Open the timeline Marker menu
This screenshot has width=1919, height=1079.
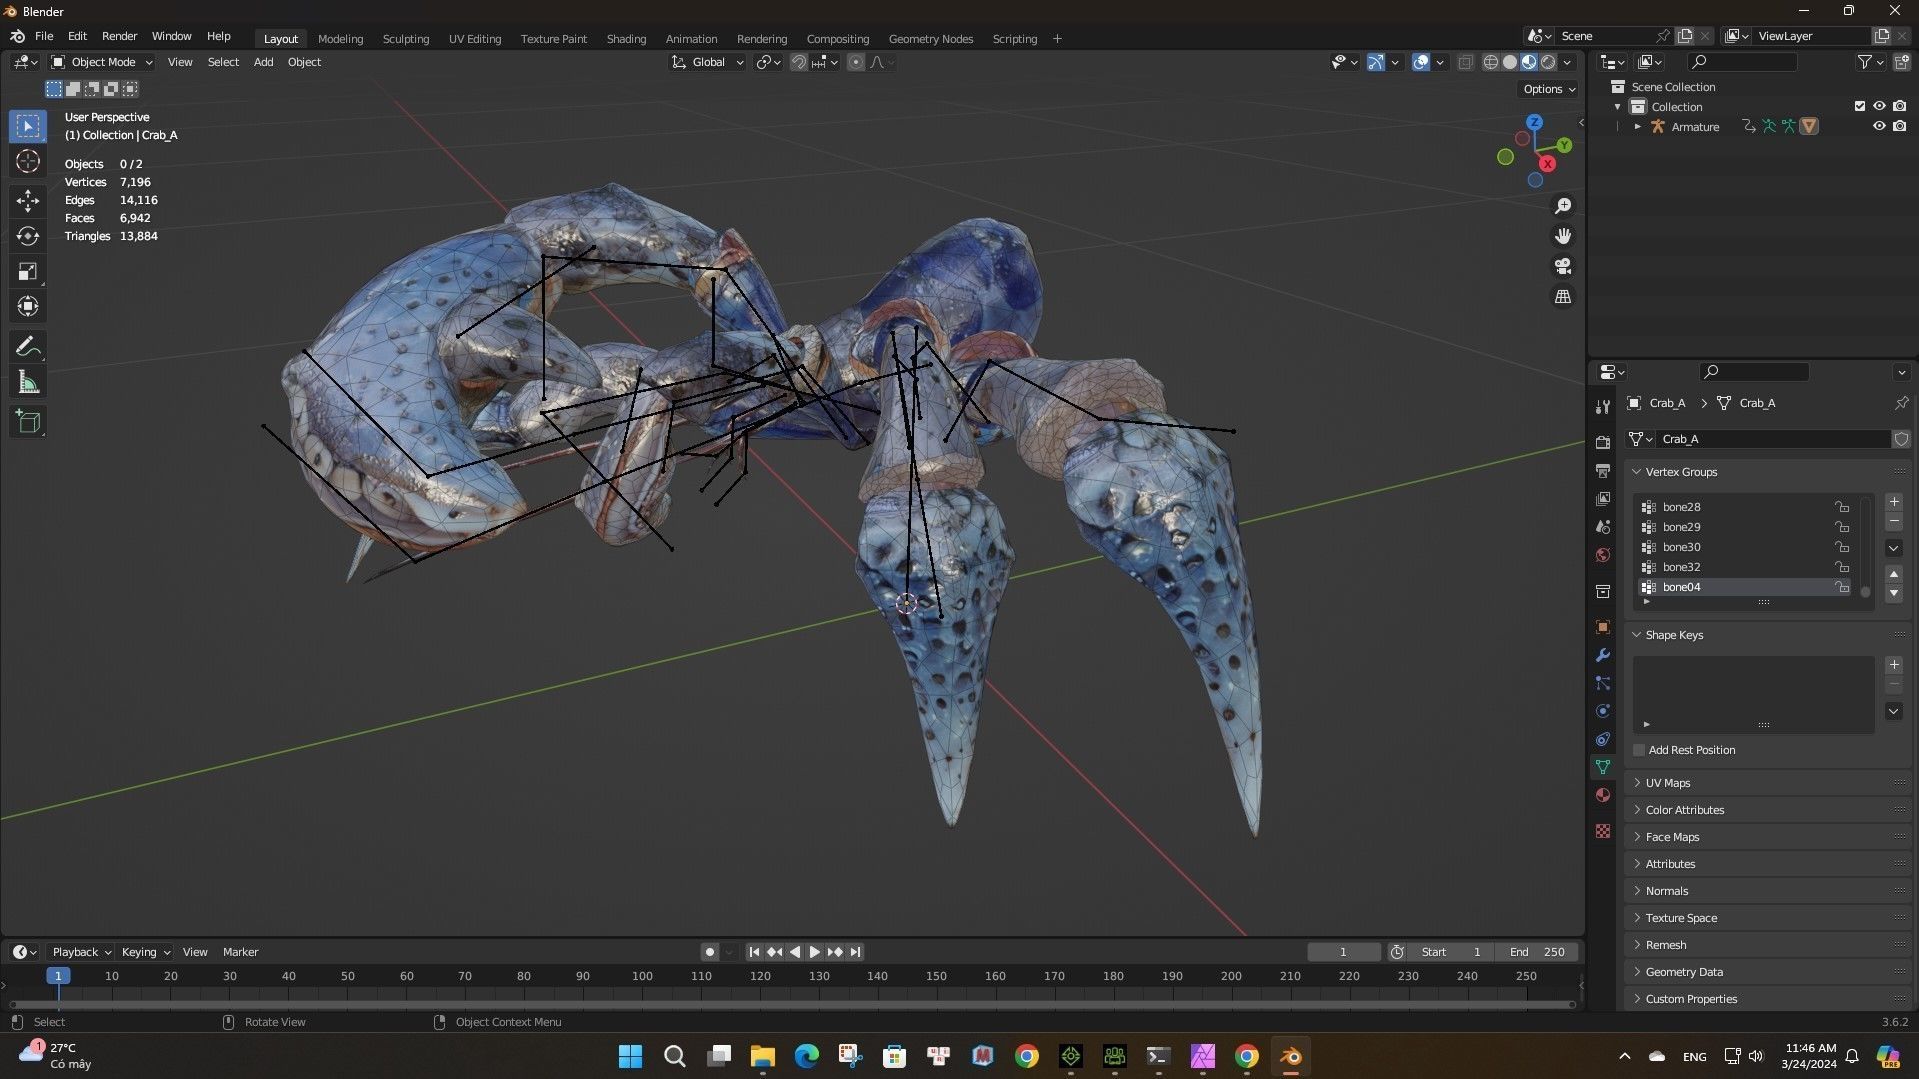coord(240,952)
